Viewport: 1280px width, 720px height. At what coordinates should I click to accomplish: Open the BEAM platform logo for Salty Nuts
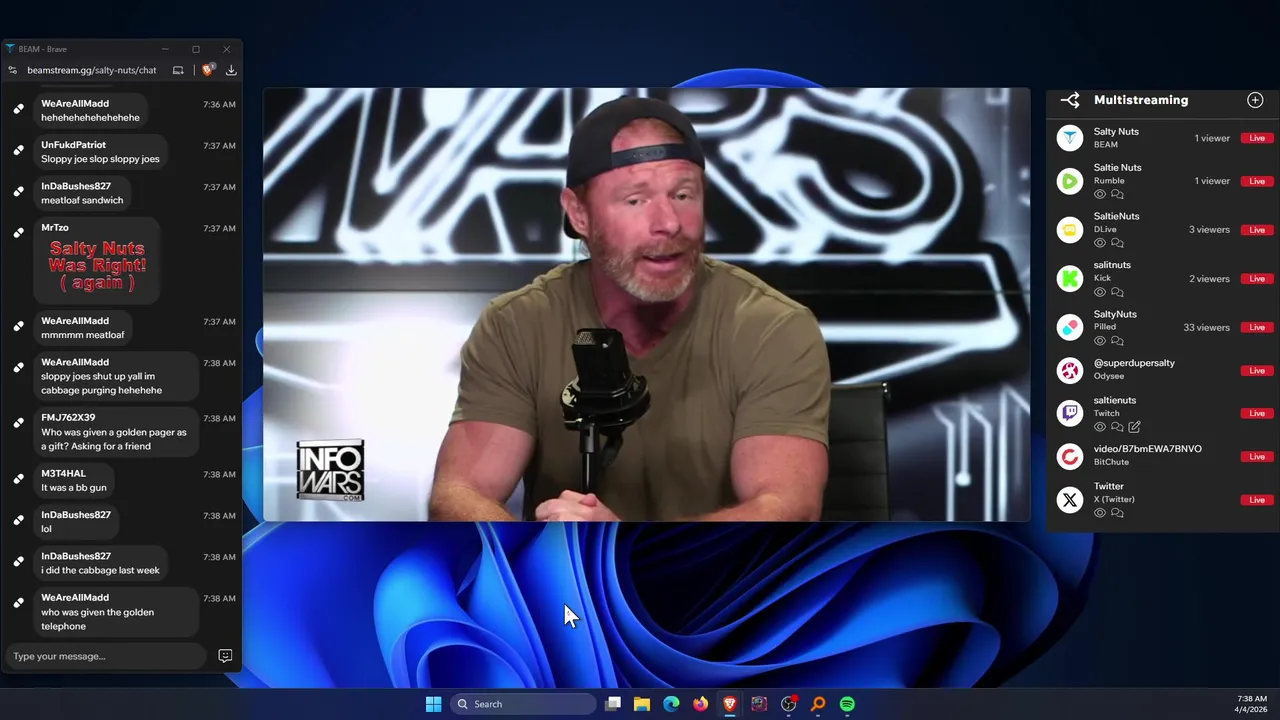tap(1070, 138)
